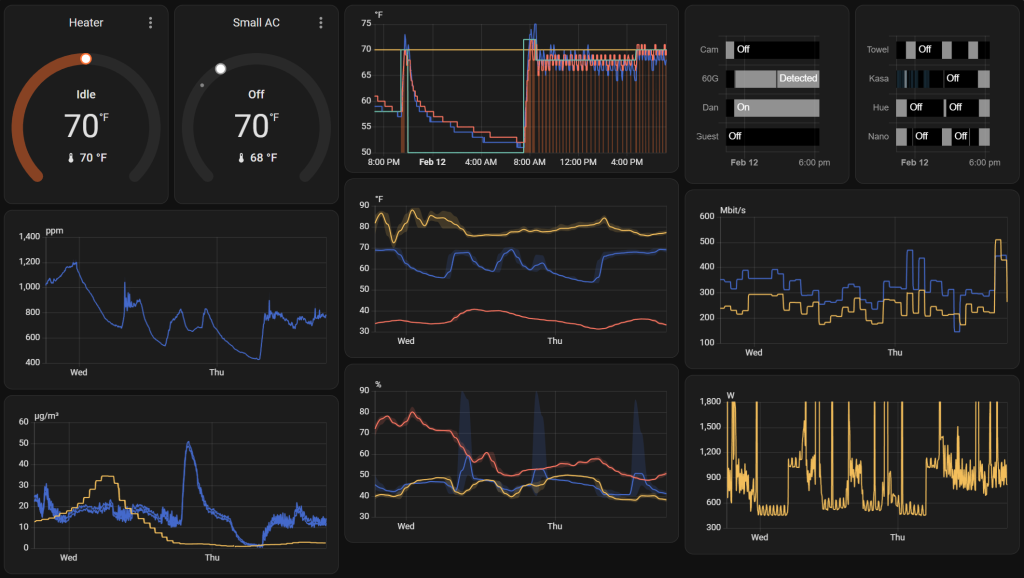Select the Heater card title

[86, 23]
